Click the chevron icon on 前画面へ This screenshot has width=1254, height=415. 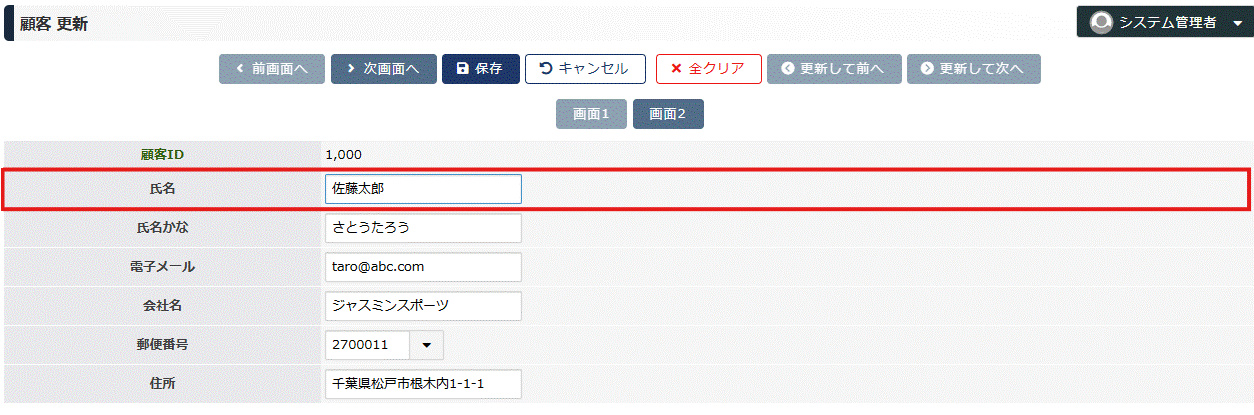240,69
